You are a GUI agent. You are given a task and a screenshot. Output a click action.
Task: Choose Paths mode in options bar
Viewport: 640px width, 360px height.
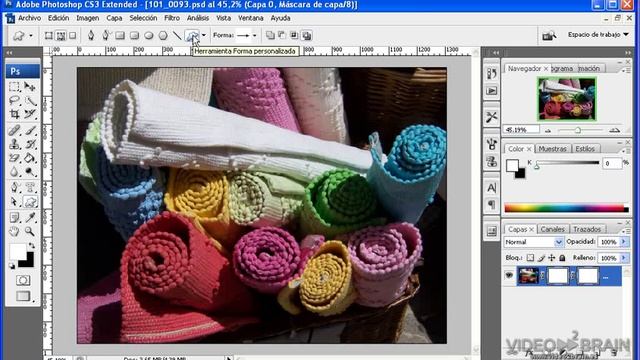[60, 36]
